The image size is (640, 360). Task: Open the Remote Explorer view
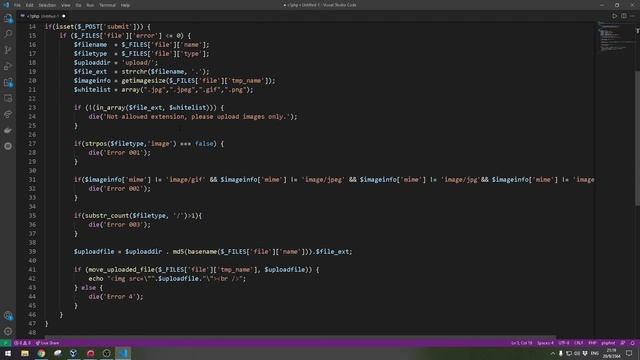pos(8,98)
